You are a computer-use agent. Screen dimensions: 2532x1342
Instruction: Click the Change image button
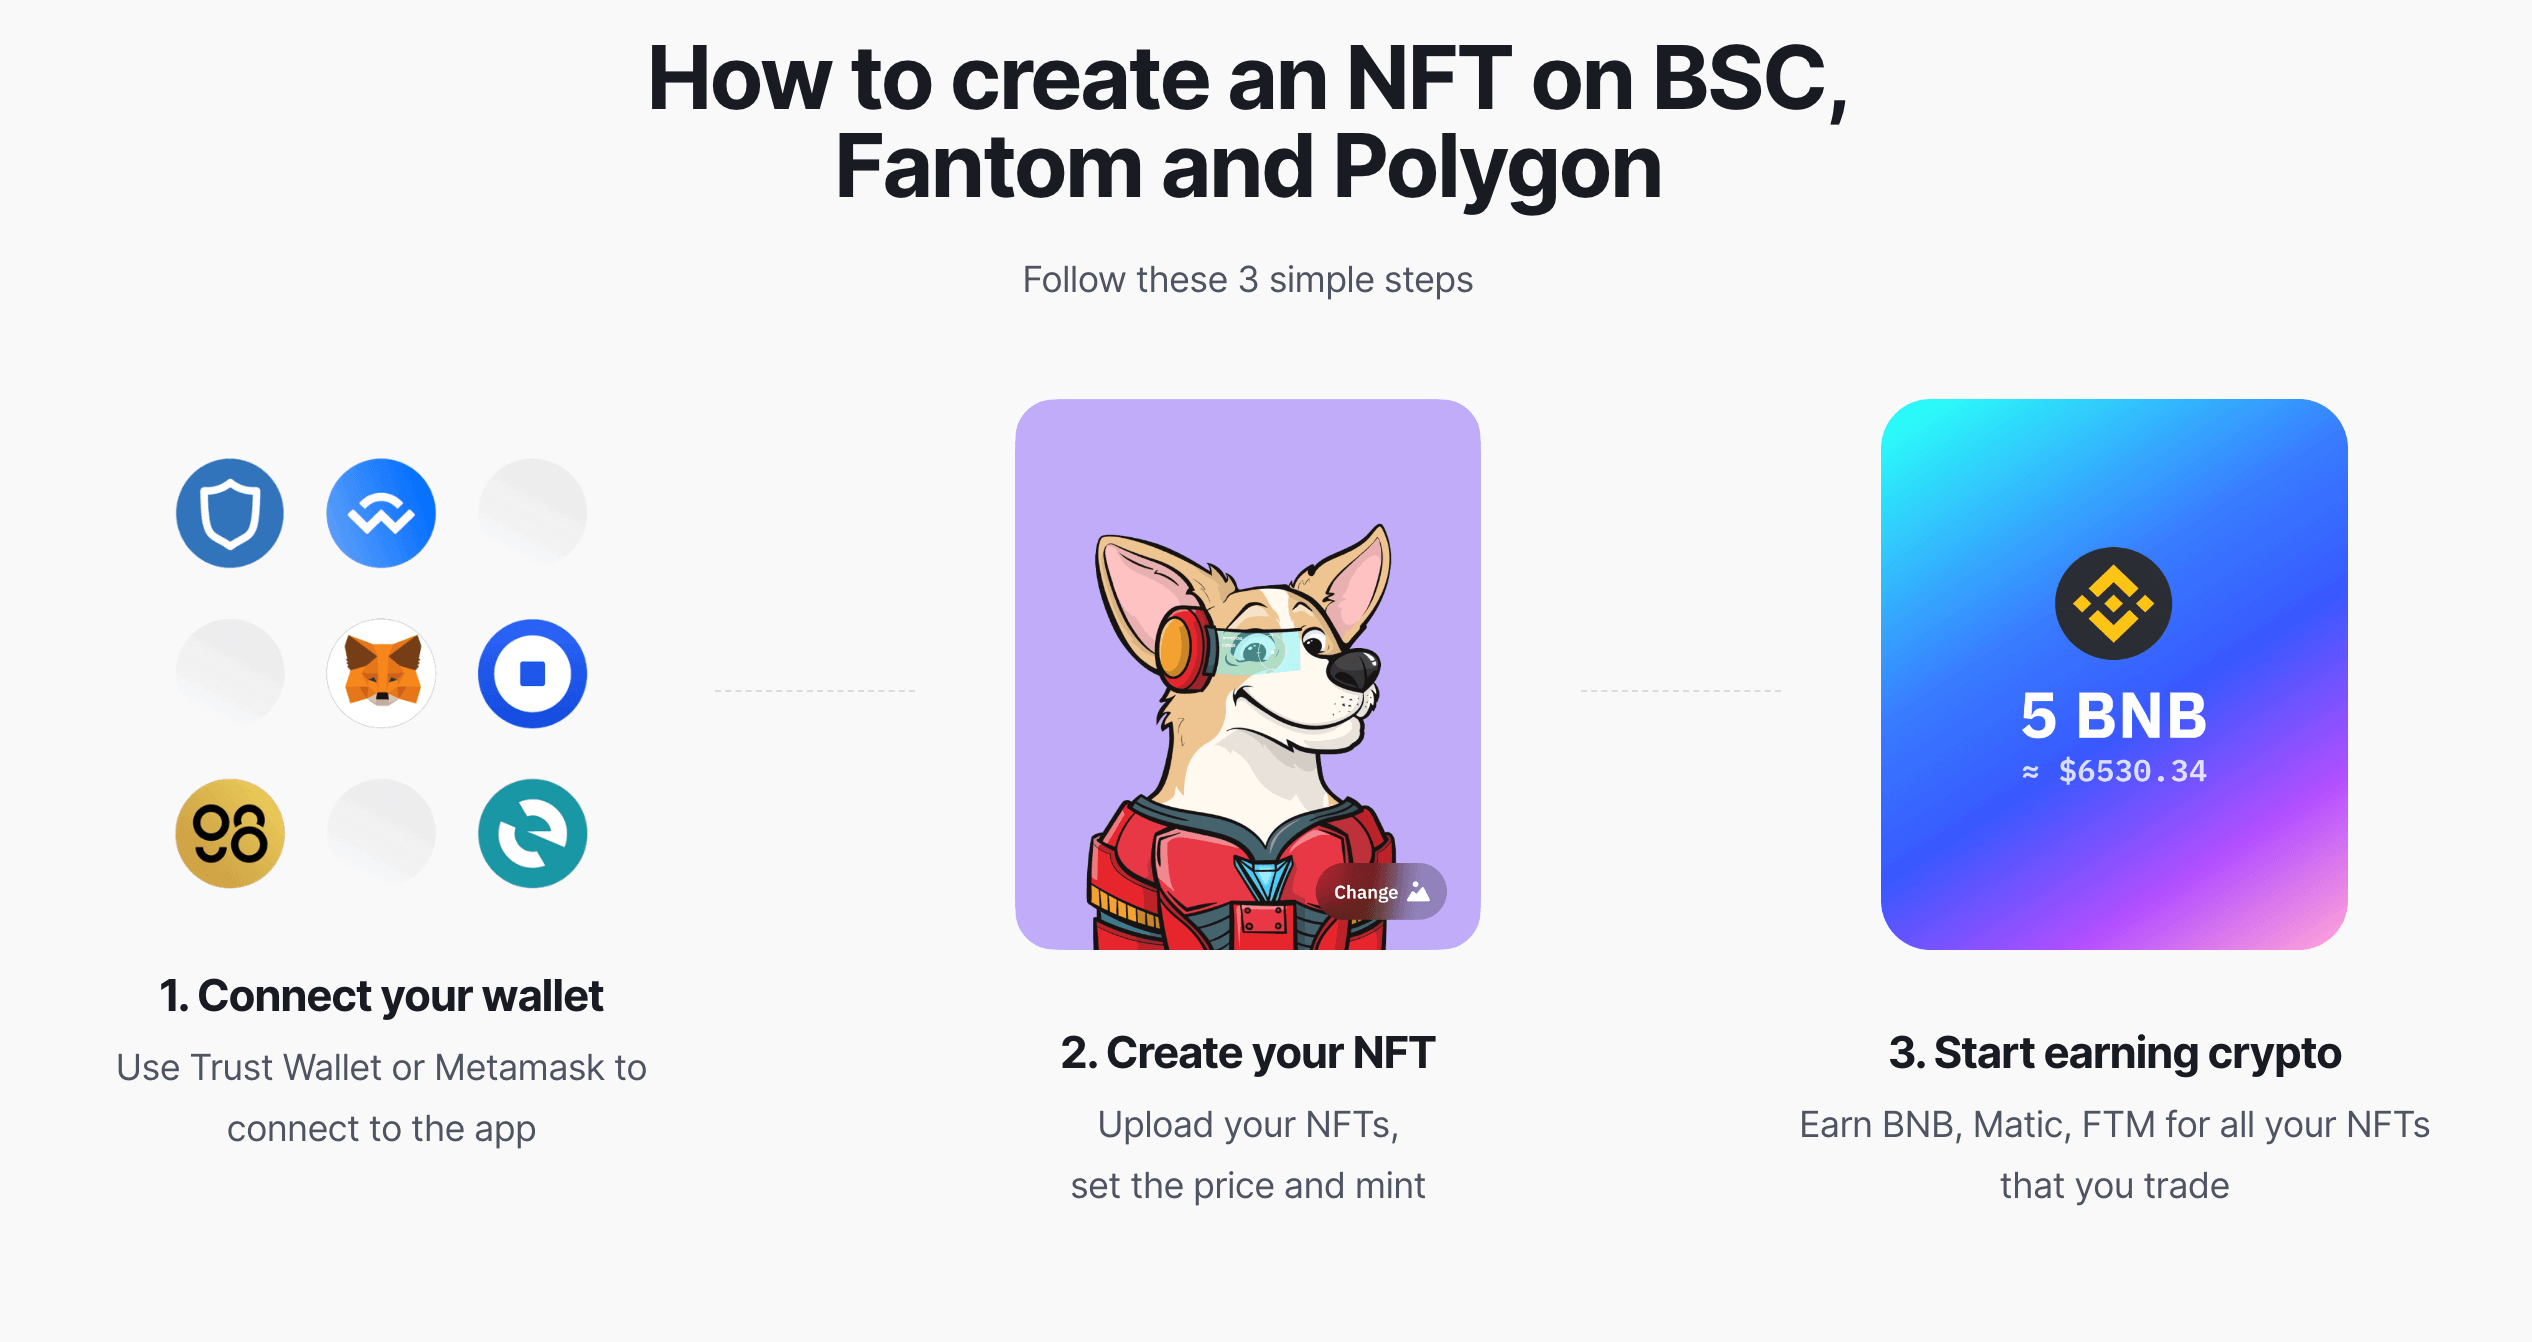point(1381,891)
